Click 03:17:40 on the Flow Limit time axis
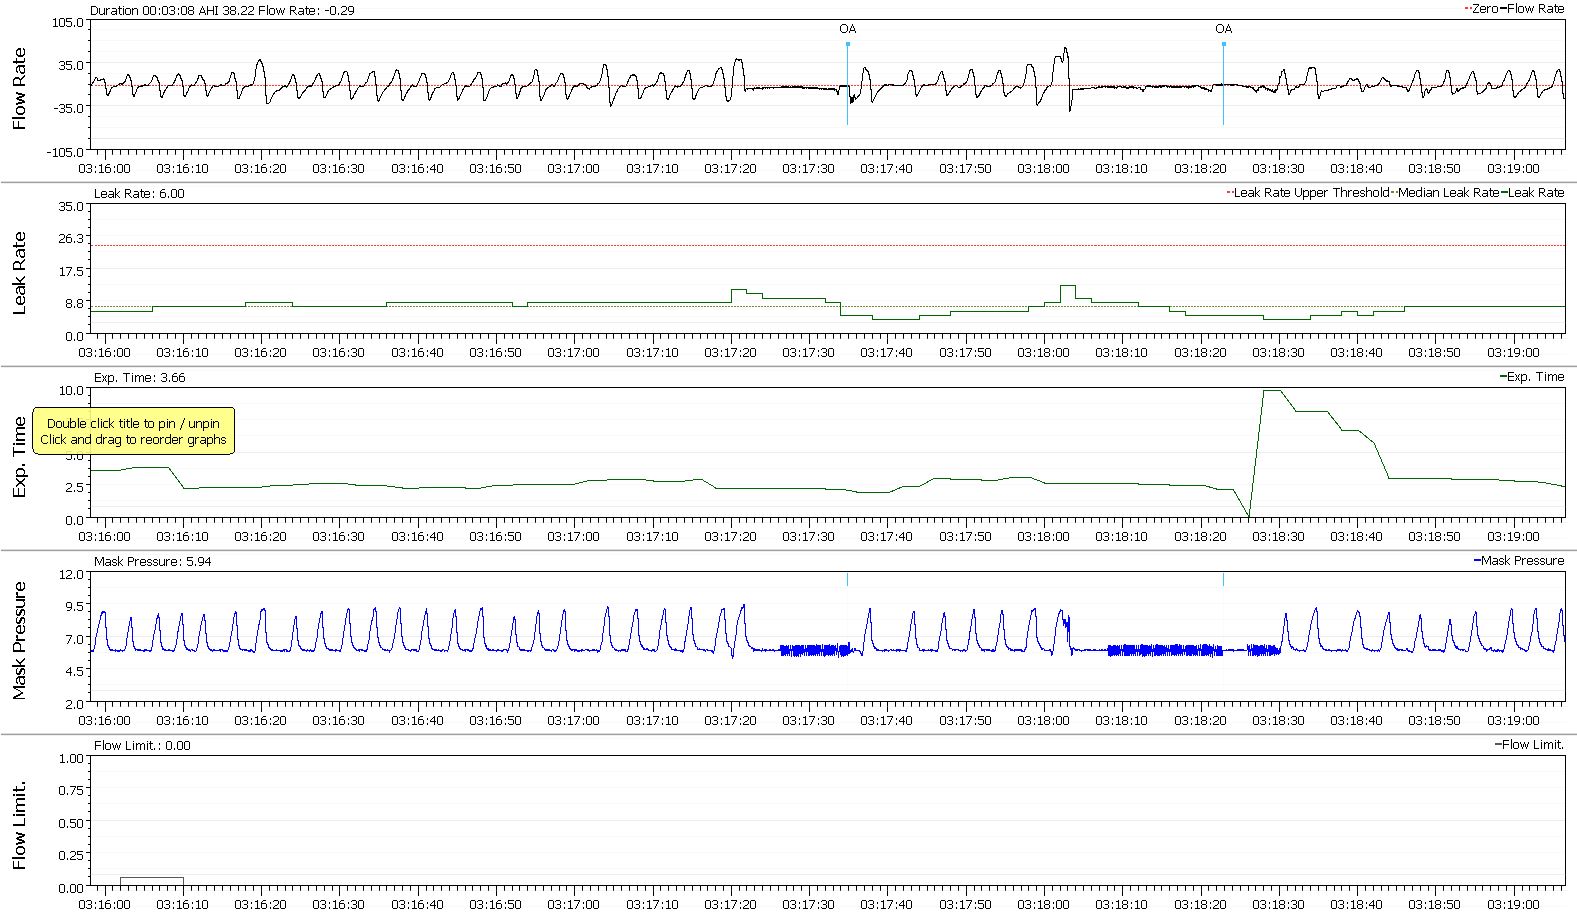 tap(887, 904)
